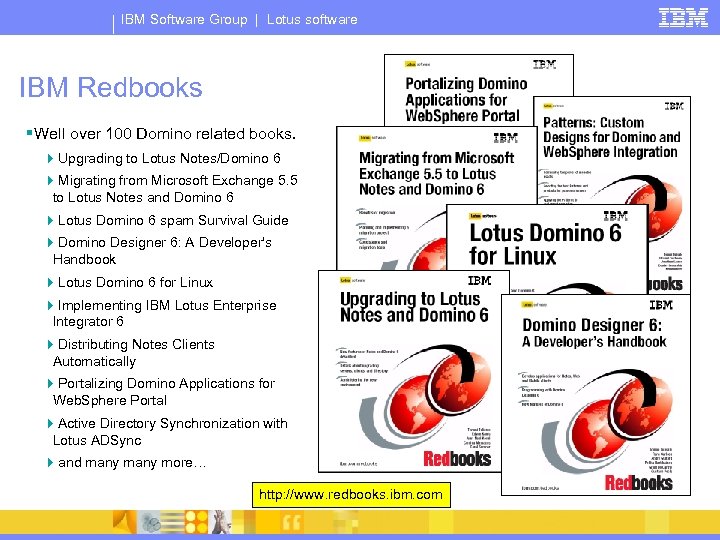Click IBM logo on the Patterns cover
720x540 pixels.
click(x=674, y=106)
